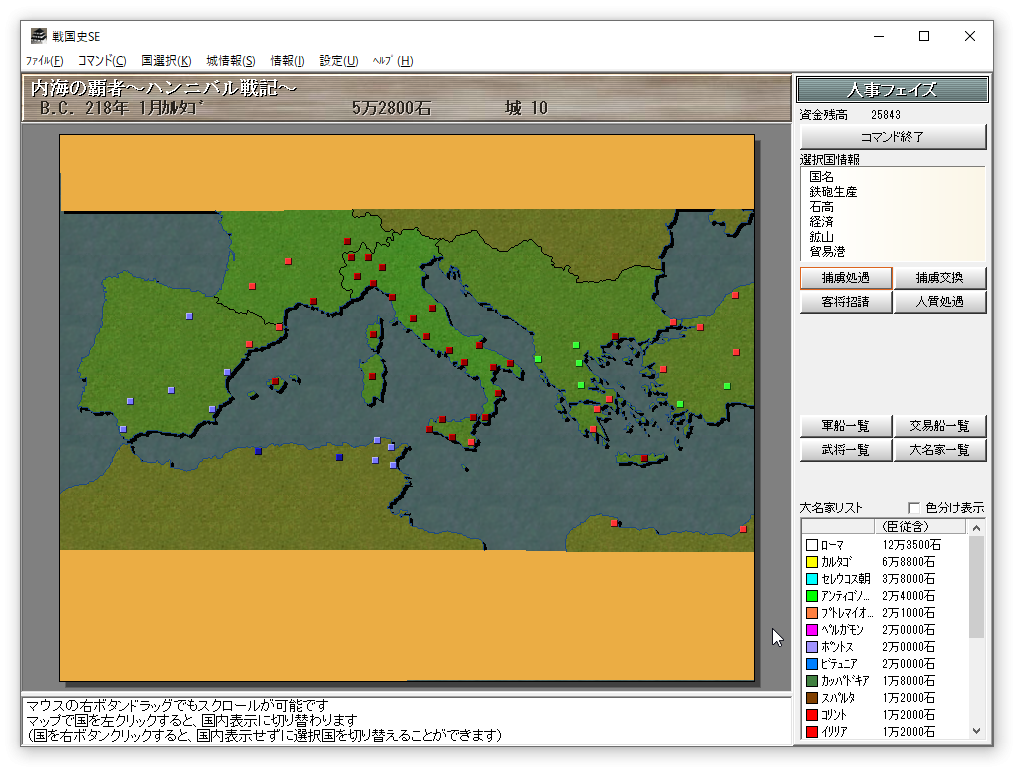The height and width of the screenshot is (767, 1014).
Task: Click the 捕虜交換 button
Action: 940,278
